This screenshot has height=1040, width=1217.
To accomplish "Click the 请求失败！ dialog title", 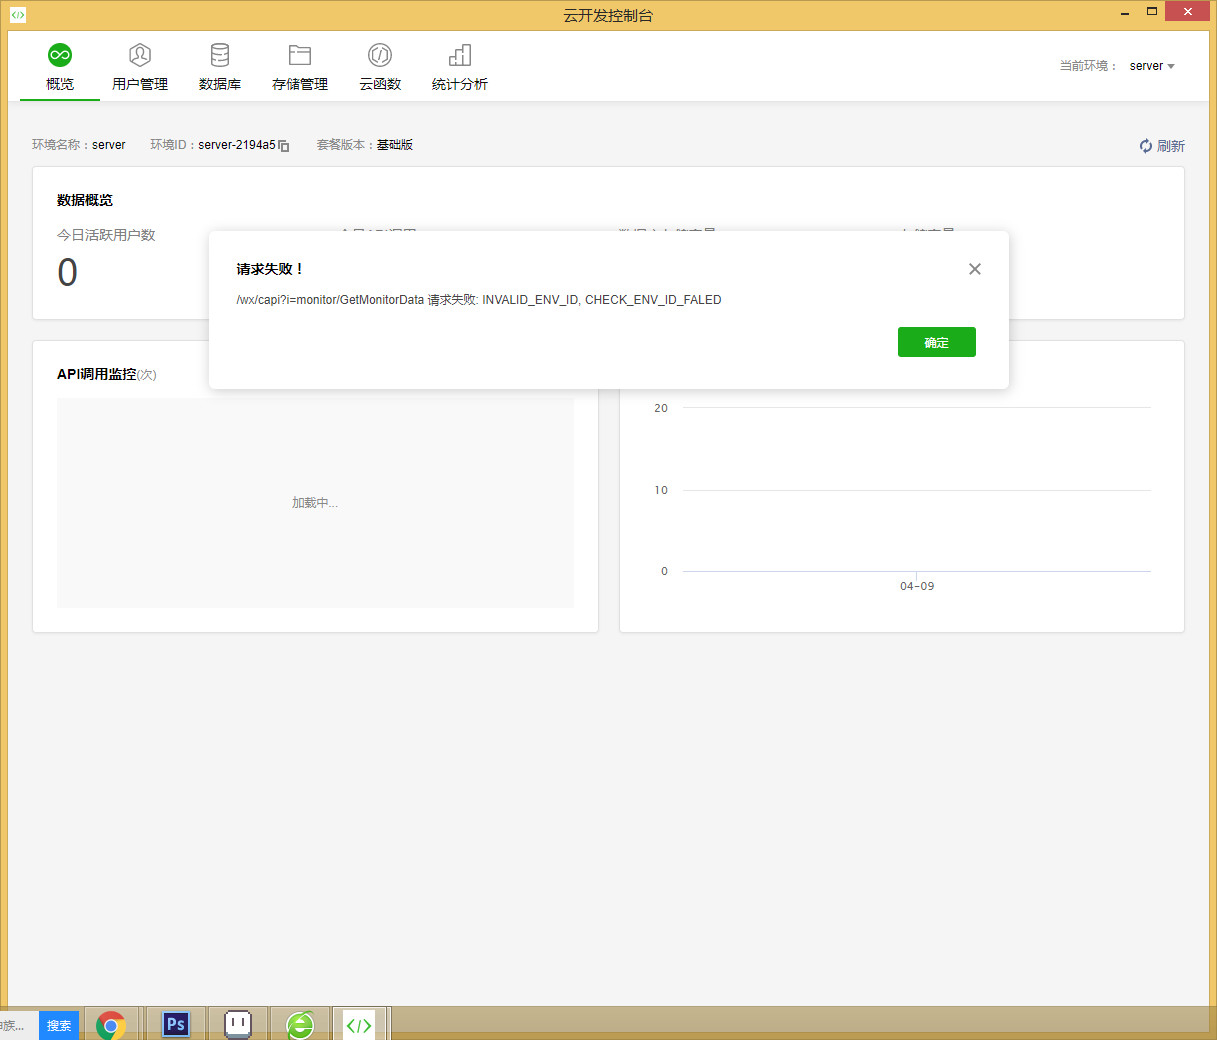I will 270,269.
